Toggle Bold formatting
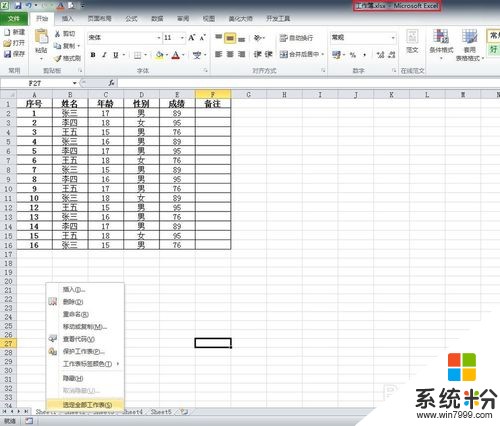 pyautogui.click(x=93, y=55)
